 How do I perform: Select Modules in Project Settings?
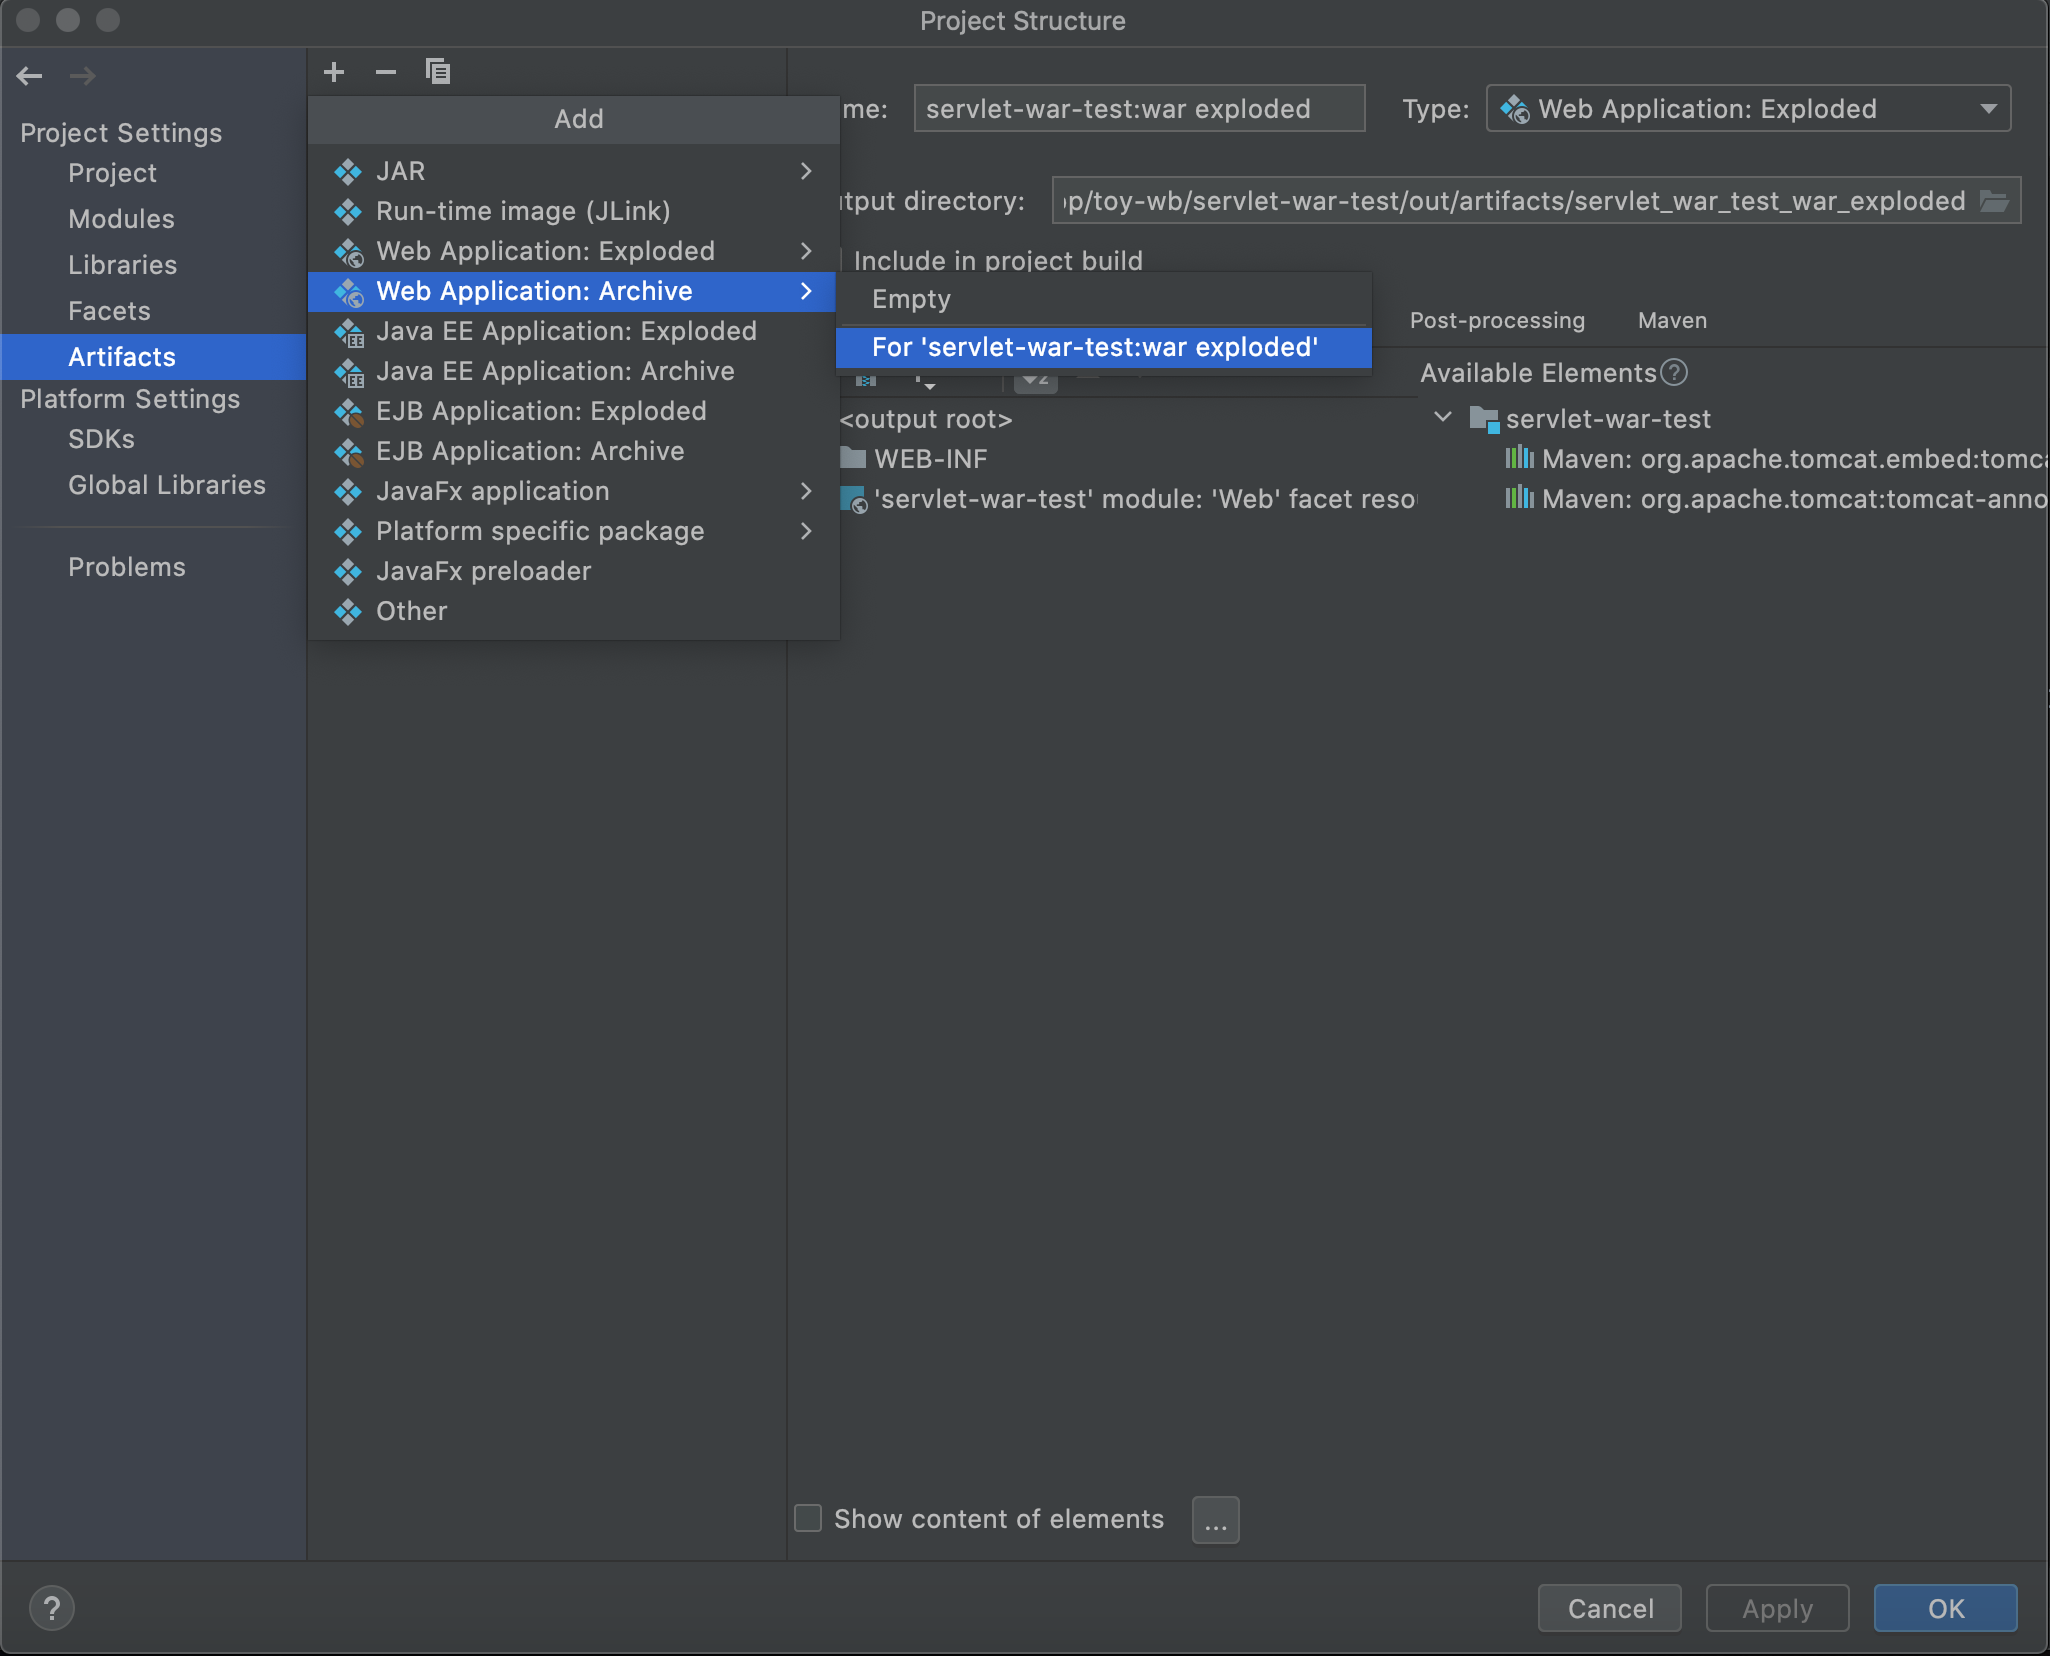point(121,219)
